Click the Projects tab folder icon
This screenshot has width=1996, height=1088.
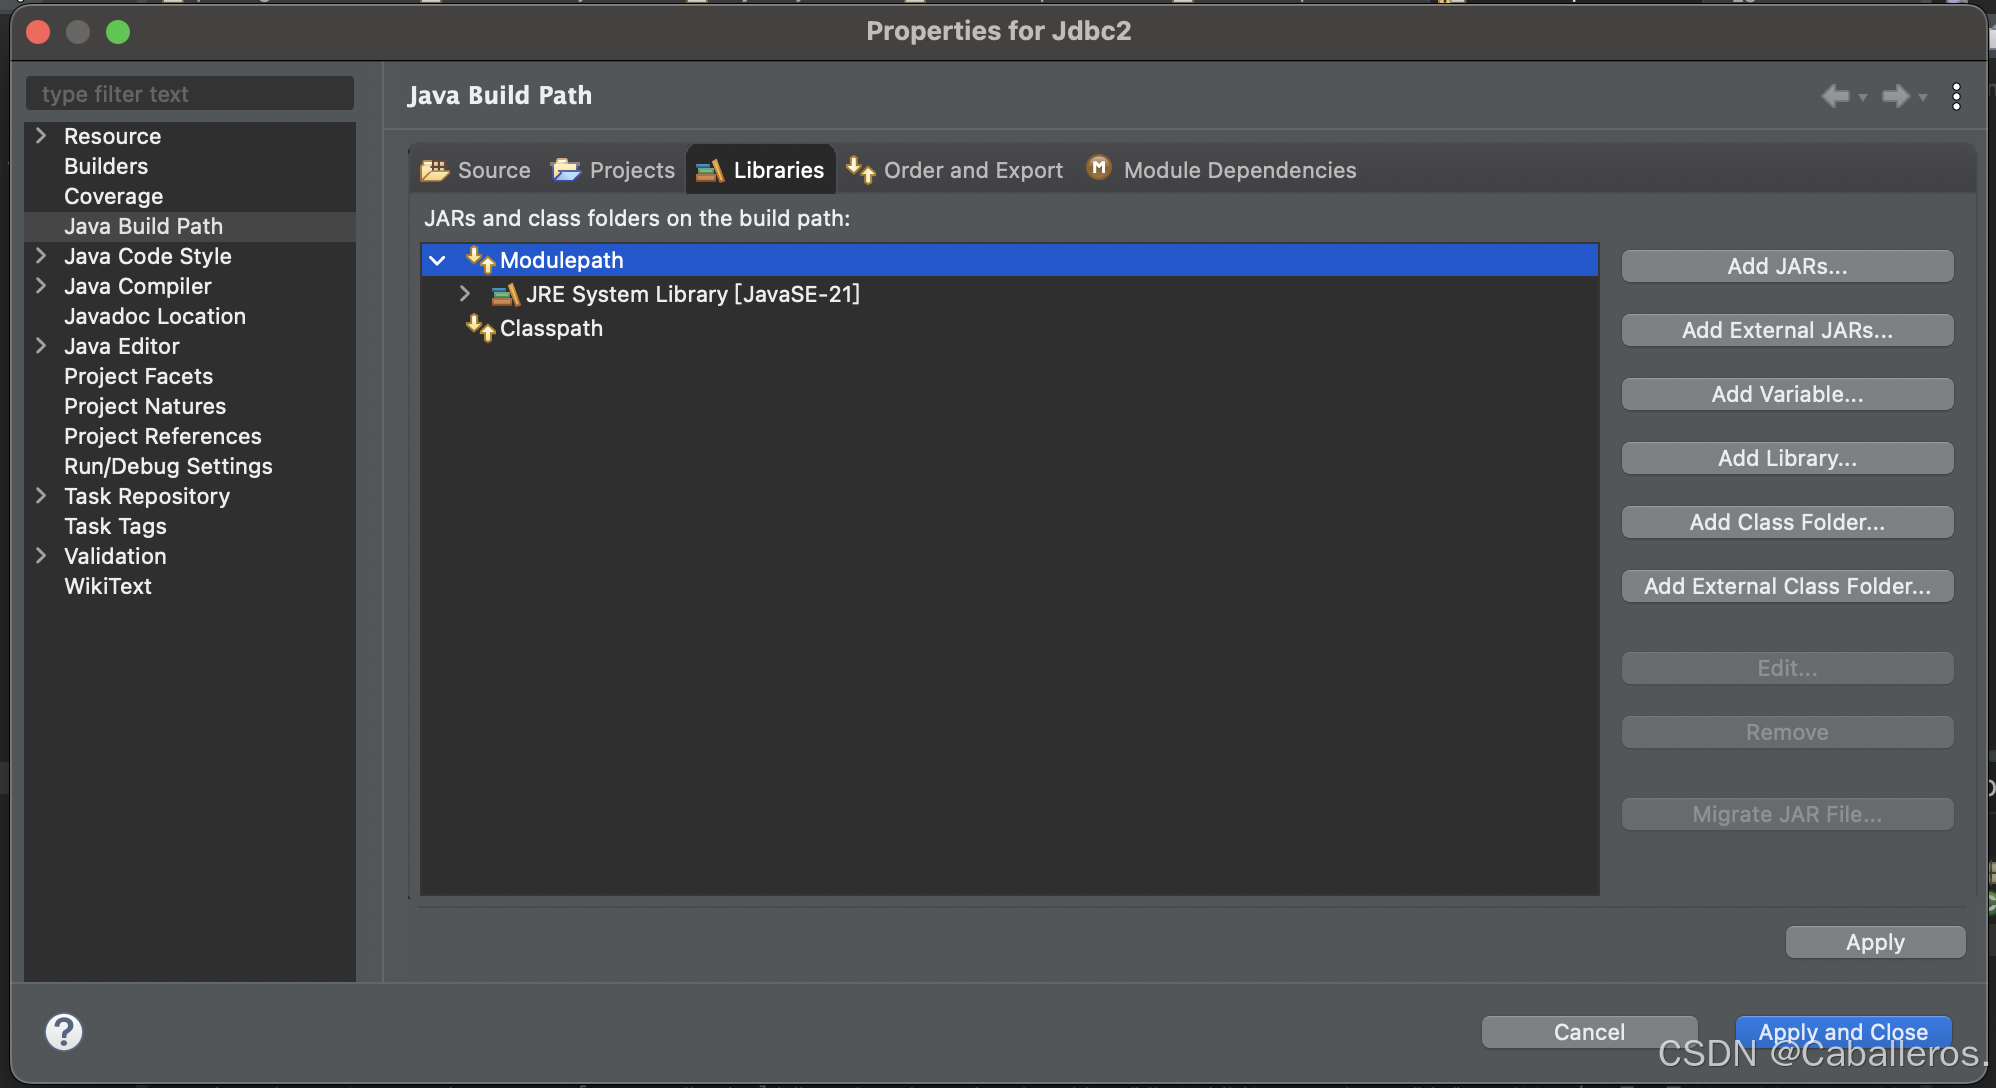click(x=566, y=170)
